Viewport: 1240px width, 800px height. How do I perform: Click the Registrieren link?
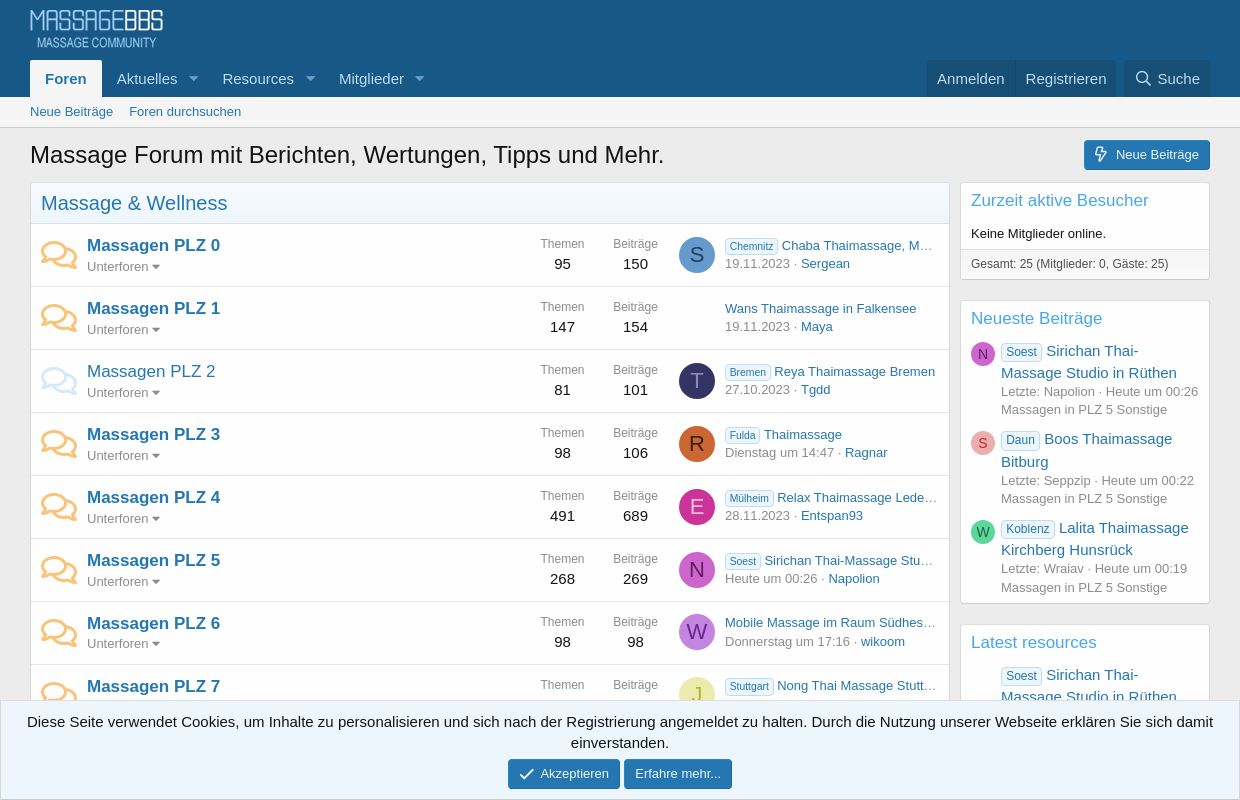pyautogui.click(x=1066, y=78)
